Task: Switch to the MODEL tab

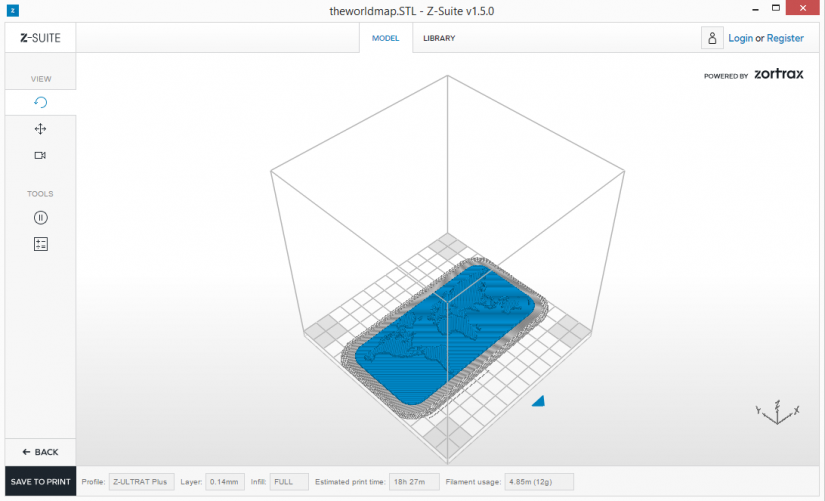Action: coord(386,38)
